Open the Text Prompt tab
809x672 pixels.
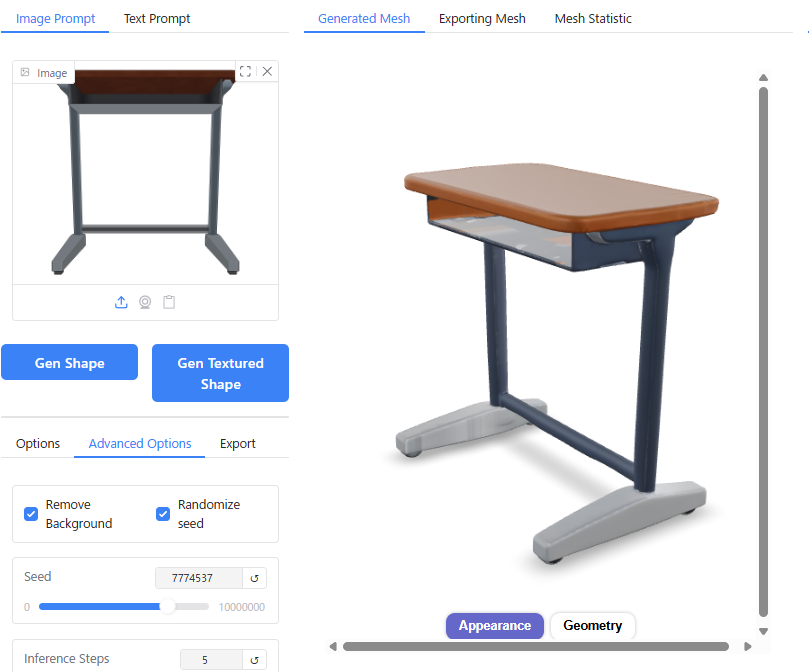(x=157, y=19)
